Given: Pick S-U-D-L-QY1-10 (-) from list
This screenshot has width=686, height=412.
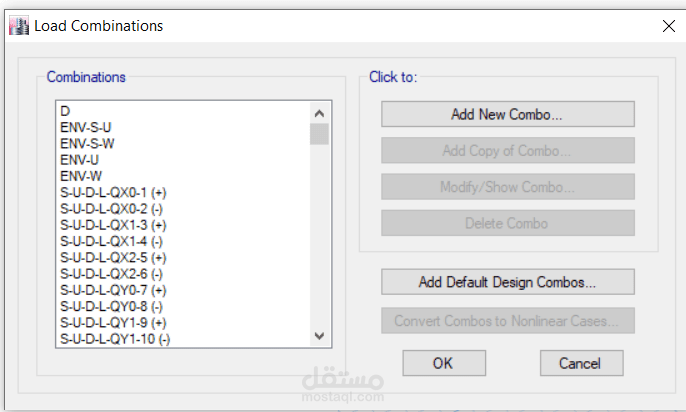Looking at the screenshot, I should (115, 339).
